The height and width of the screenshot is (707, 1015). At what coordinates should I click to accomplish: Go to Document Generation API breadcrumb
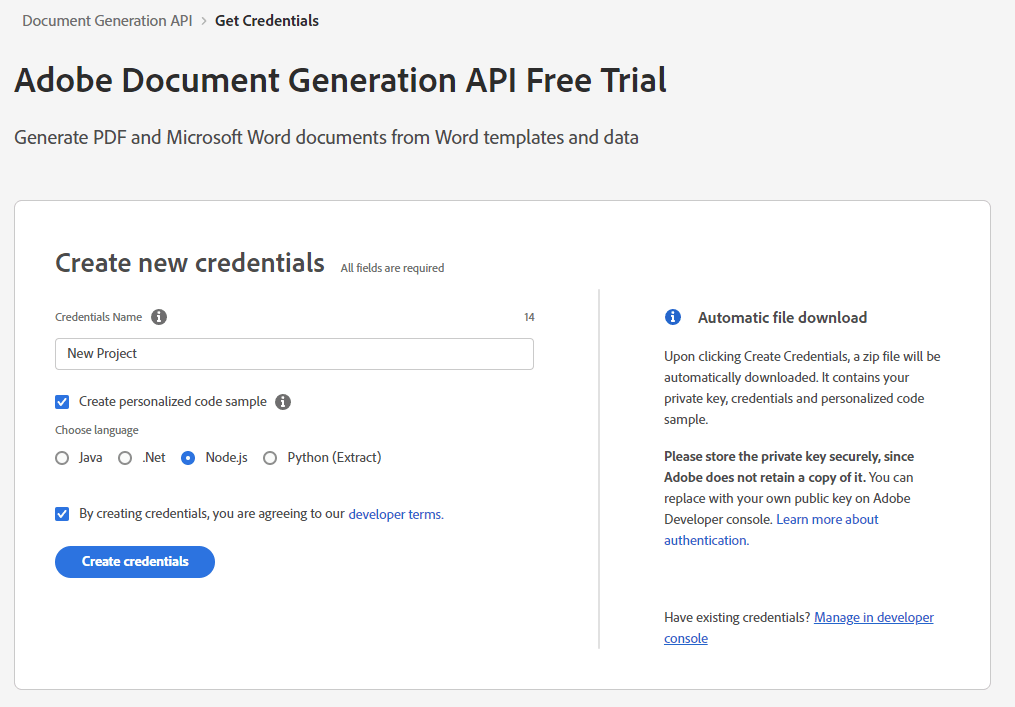coord(107,21)
